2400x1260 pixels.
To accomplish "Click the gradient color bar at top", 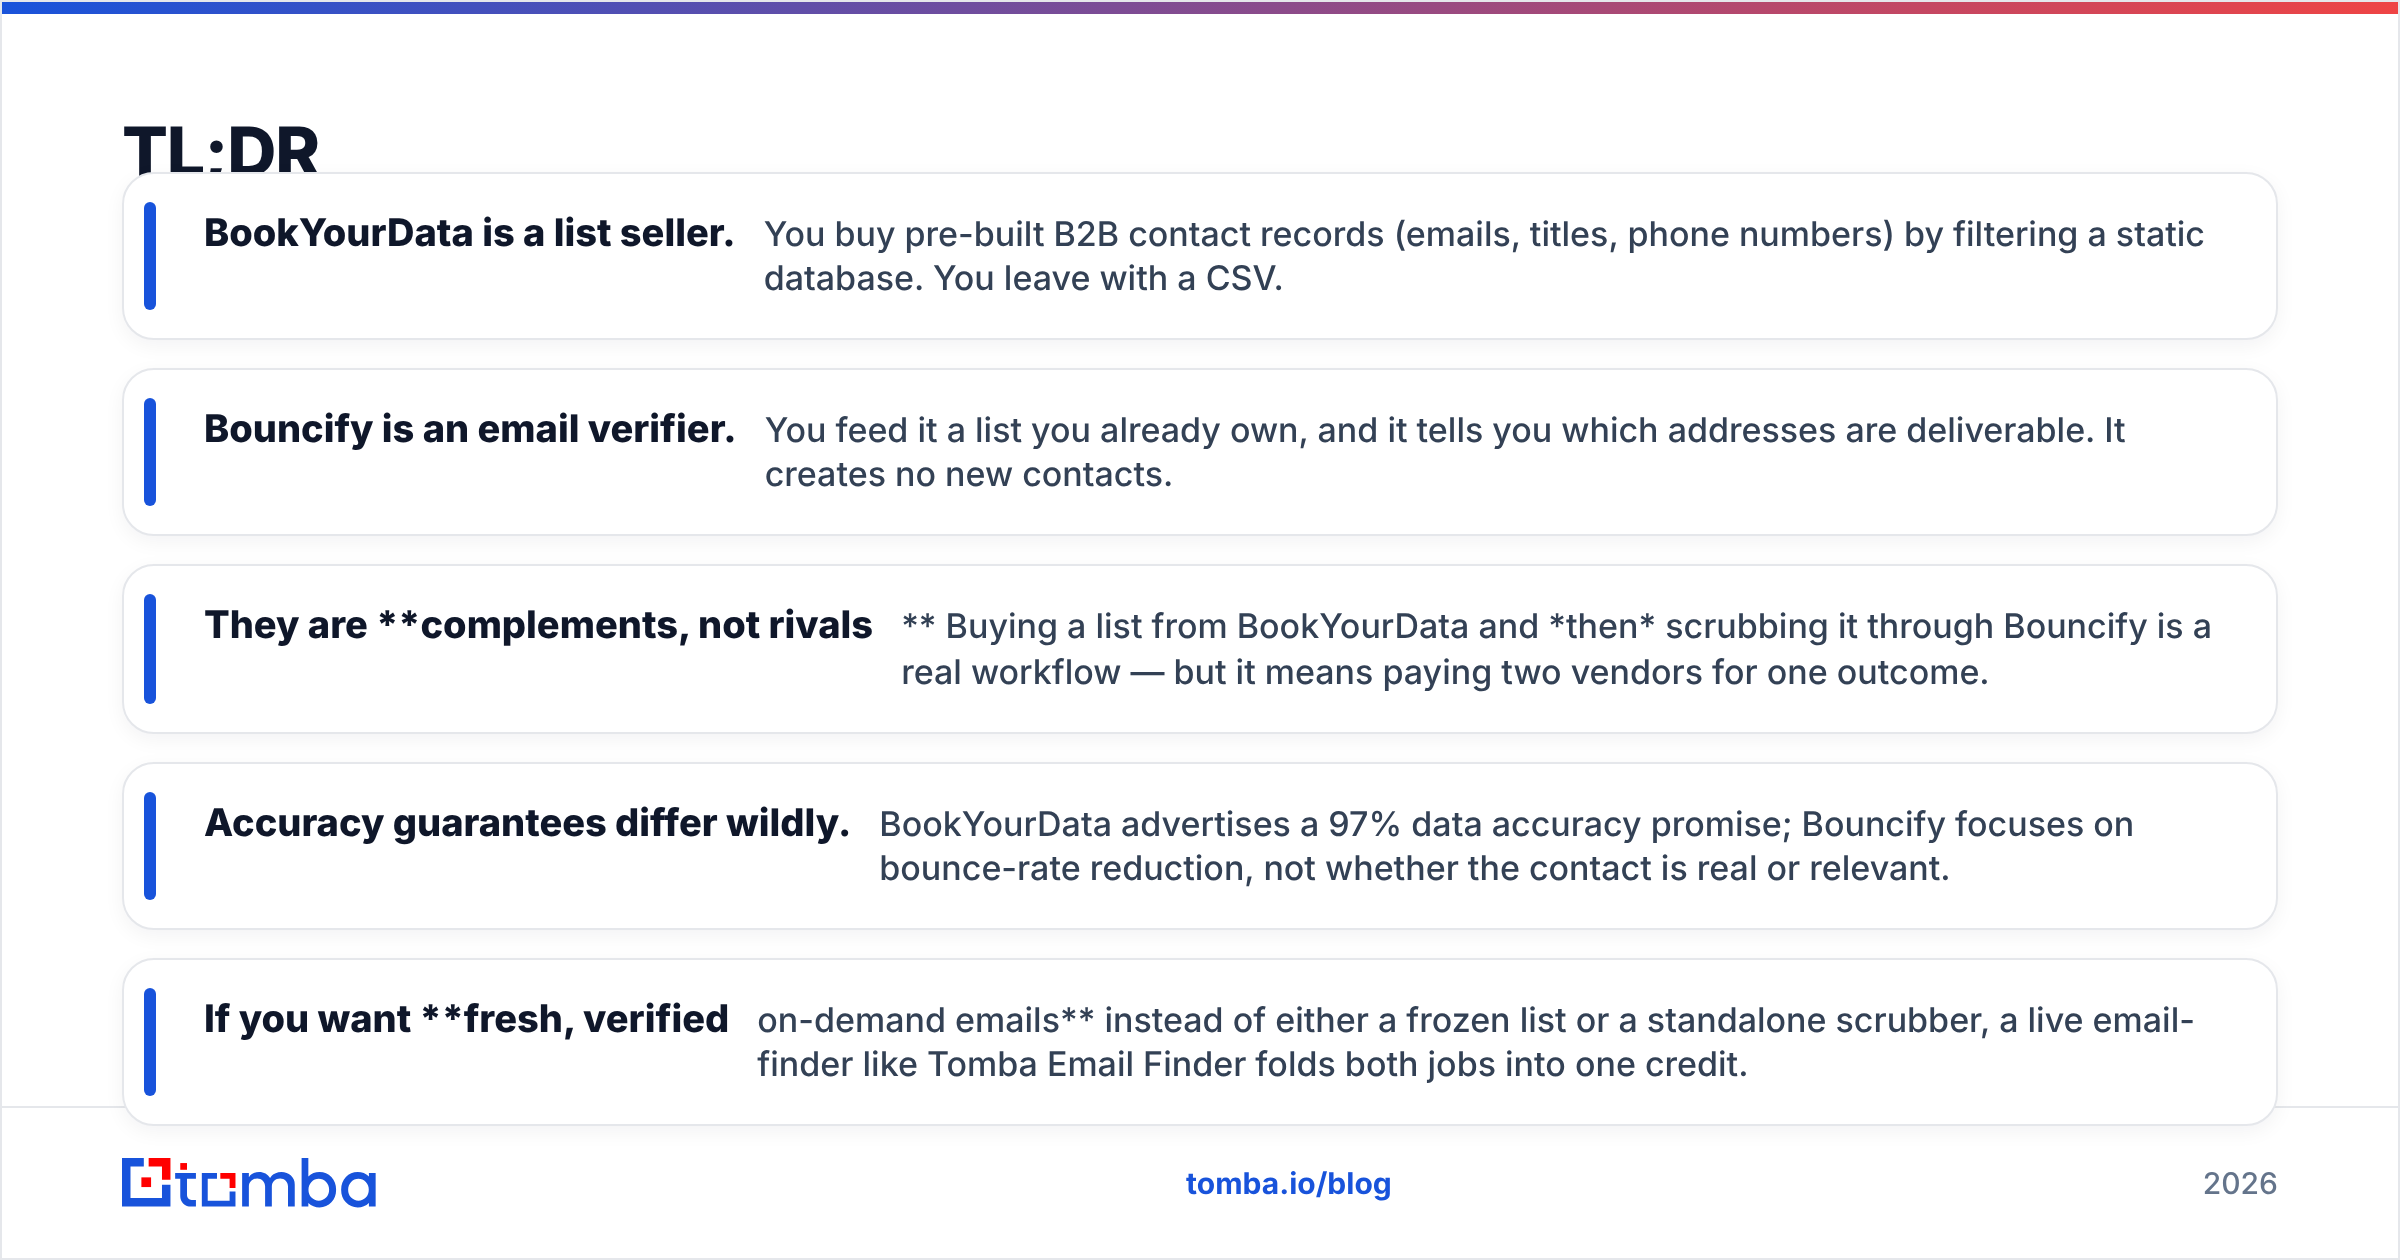I will click(x=1200, y=7).
